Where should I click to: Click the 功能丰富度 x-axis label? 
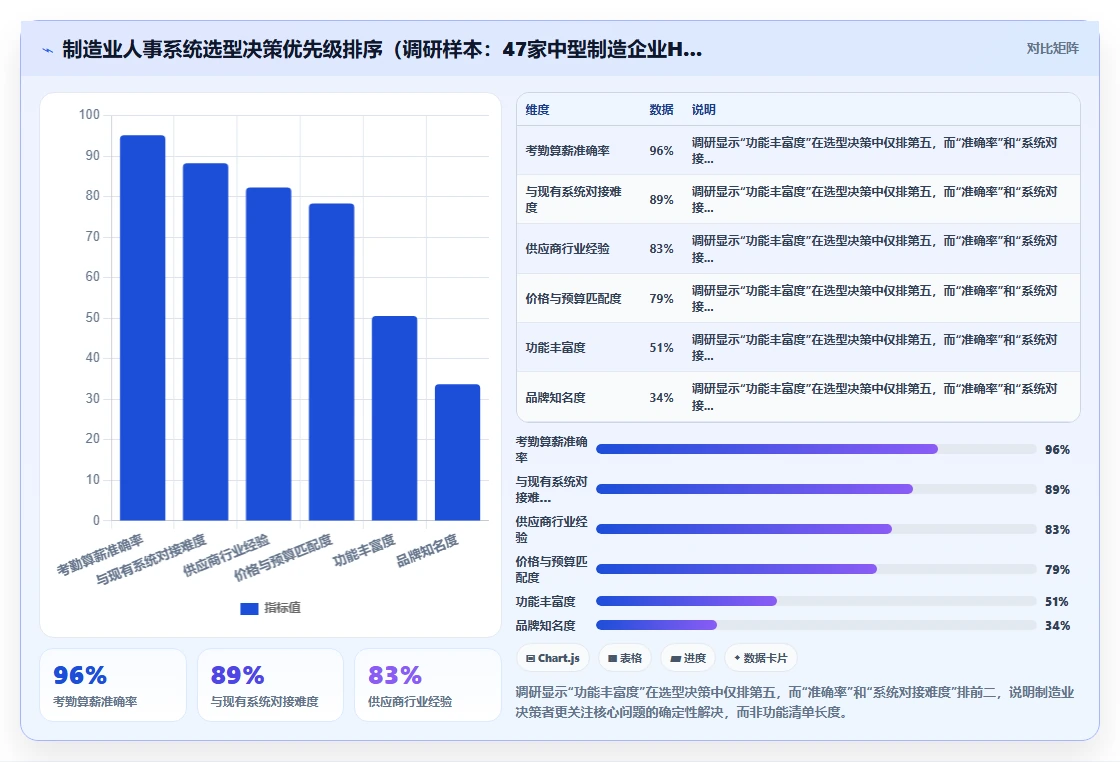(364, 551)
